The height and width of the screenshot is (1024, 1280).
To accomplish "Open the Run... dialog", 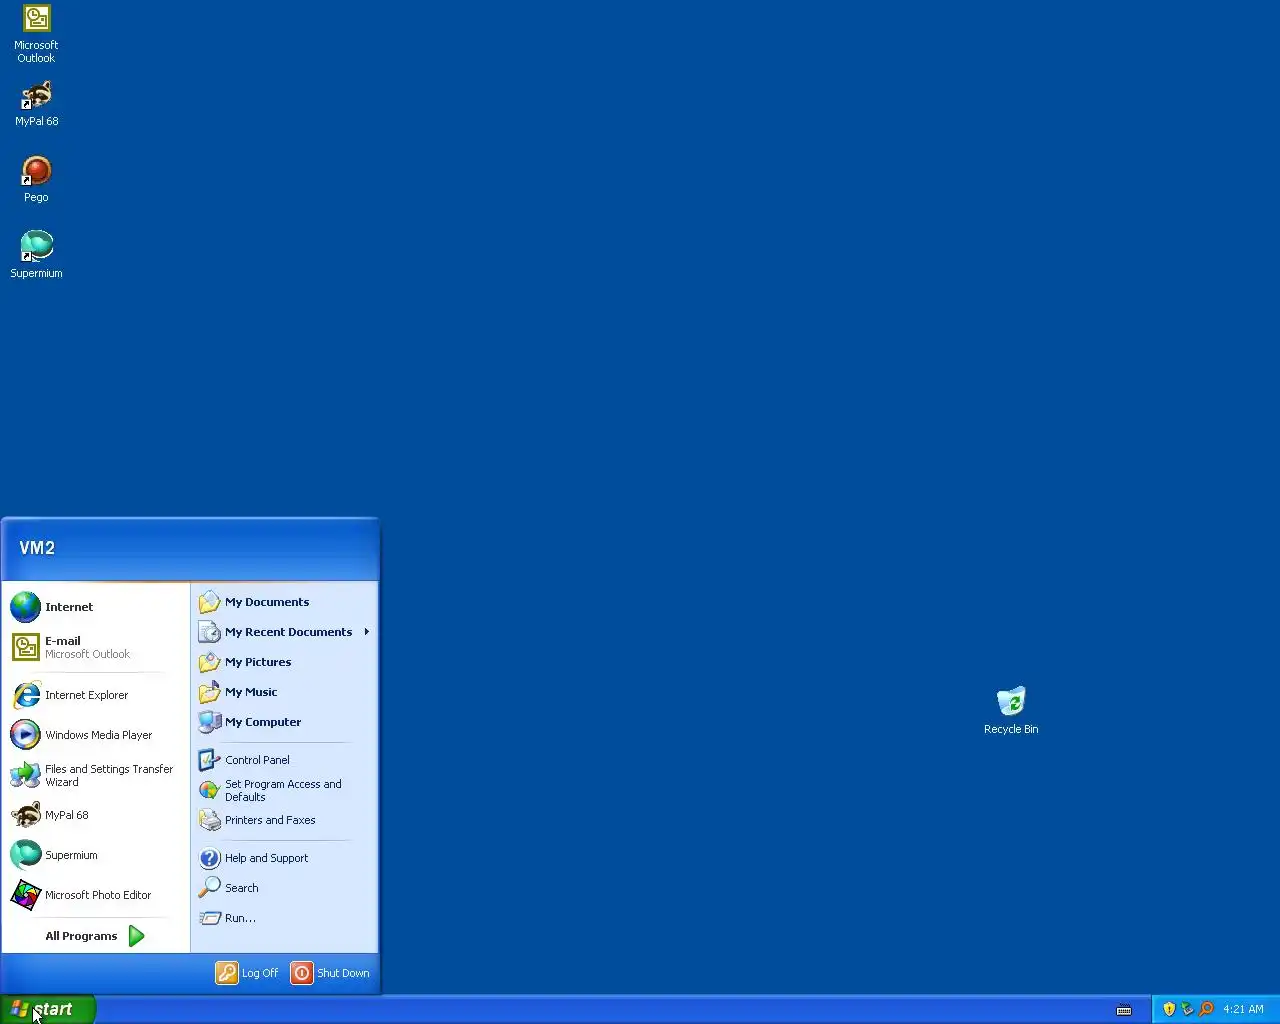I will pyautogui.click(x=285, y=918).
